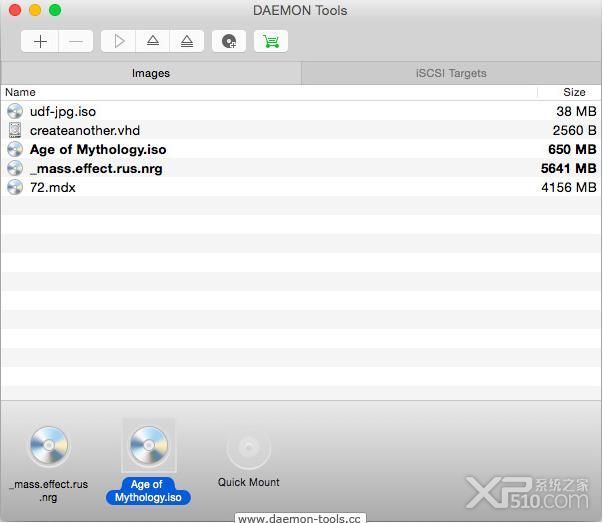The image size is (603, 523).
Task: Sort list by the Size column header
Action: coord(574,92)
